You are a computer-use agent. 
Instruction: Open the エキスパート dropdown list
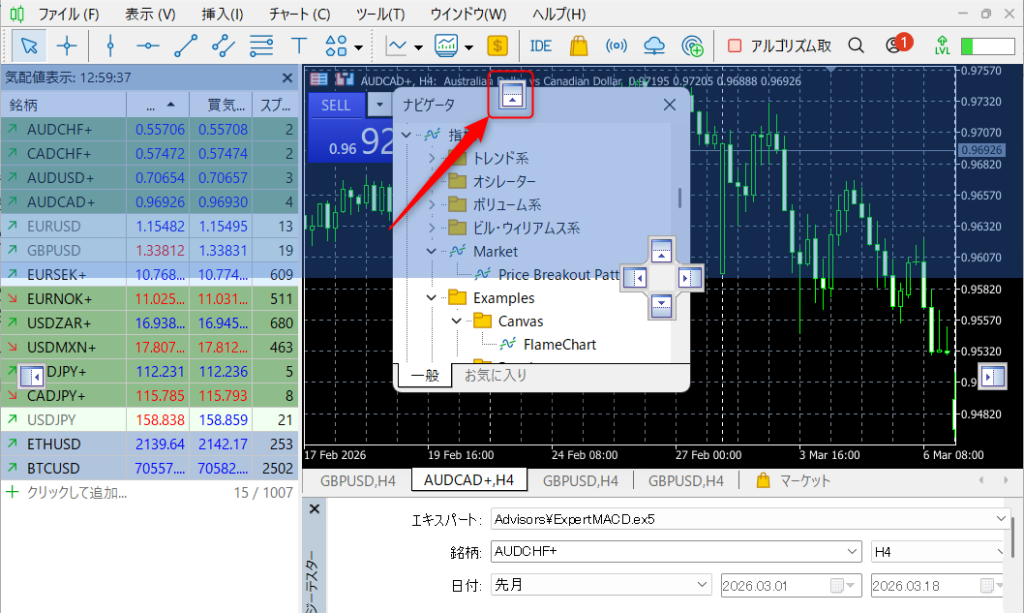click(1002, 519)
